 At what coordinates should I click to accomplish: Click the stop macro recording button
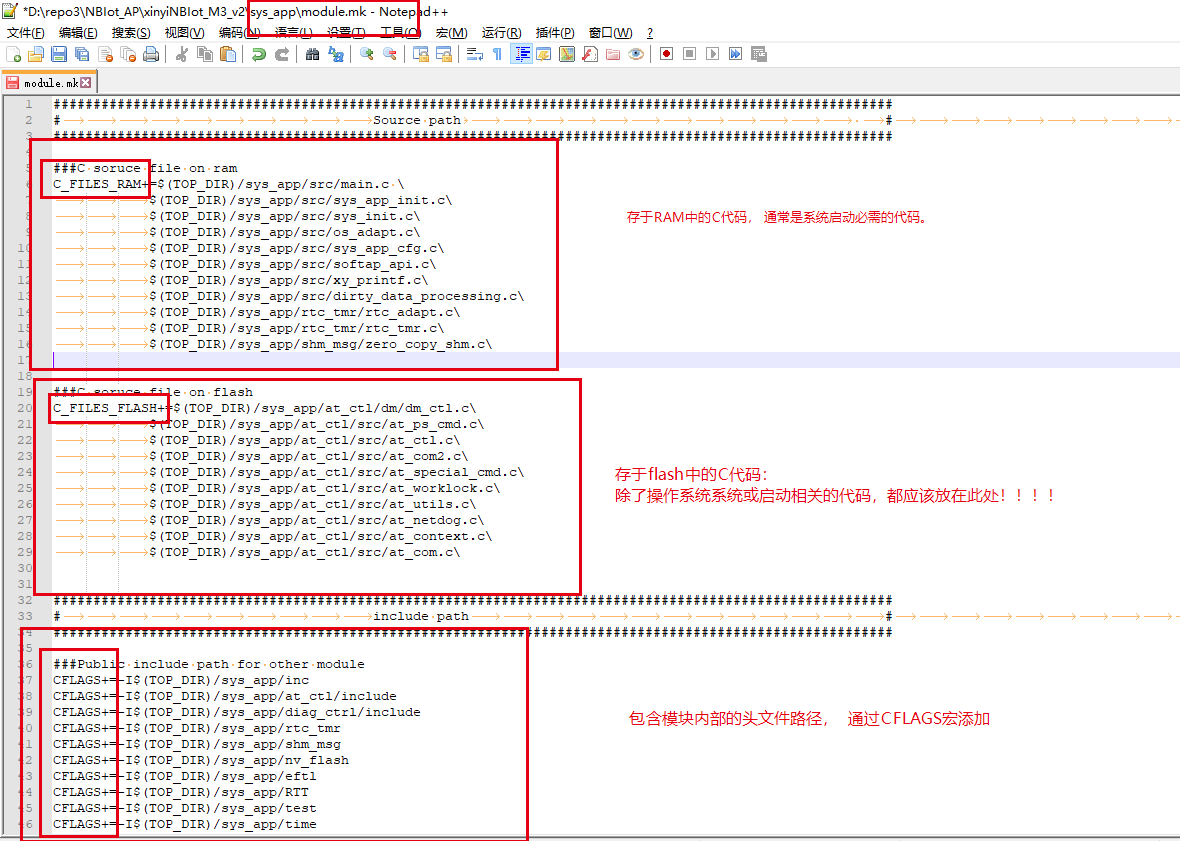click(x=689, y=54)
